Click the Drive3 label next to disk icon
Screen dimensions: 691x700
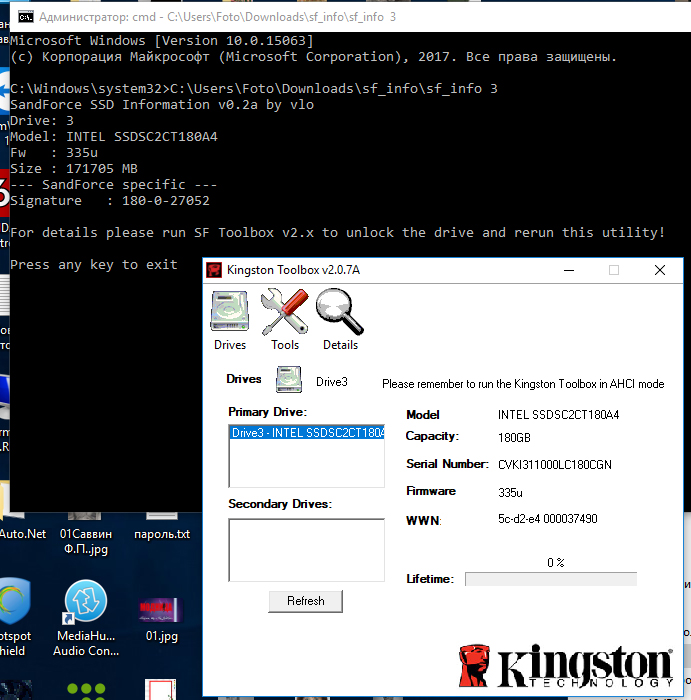(x=332, y=382)
